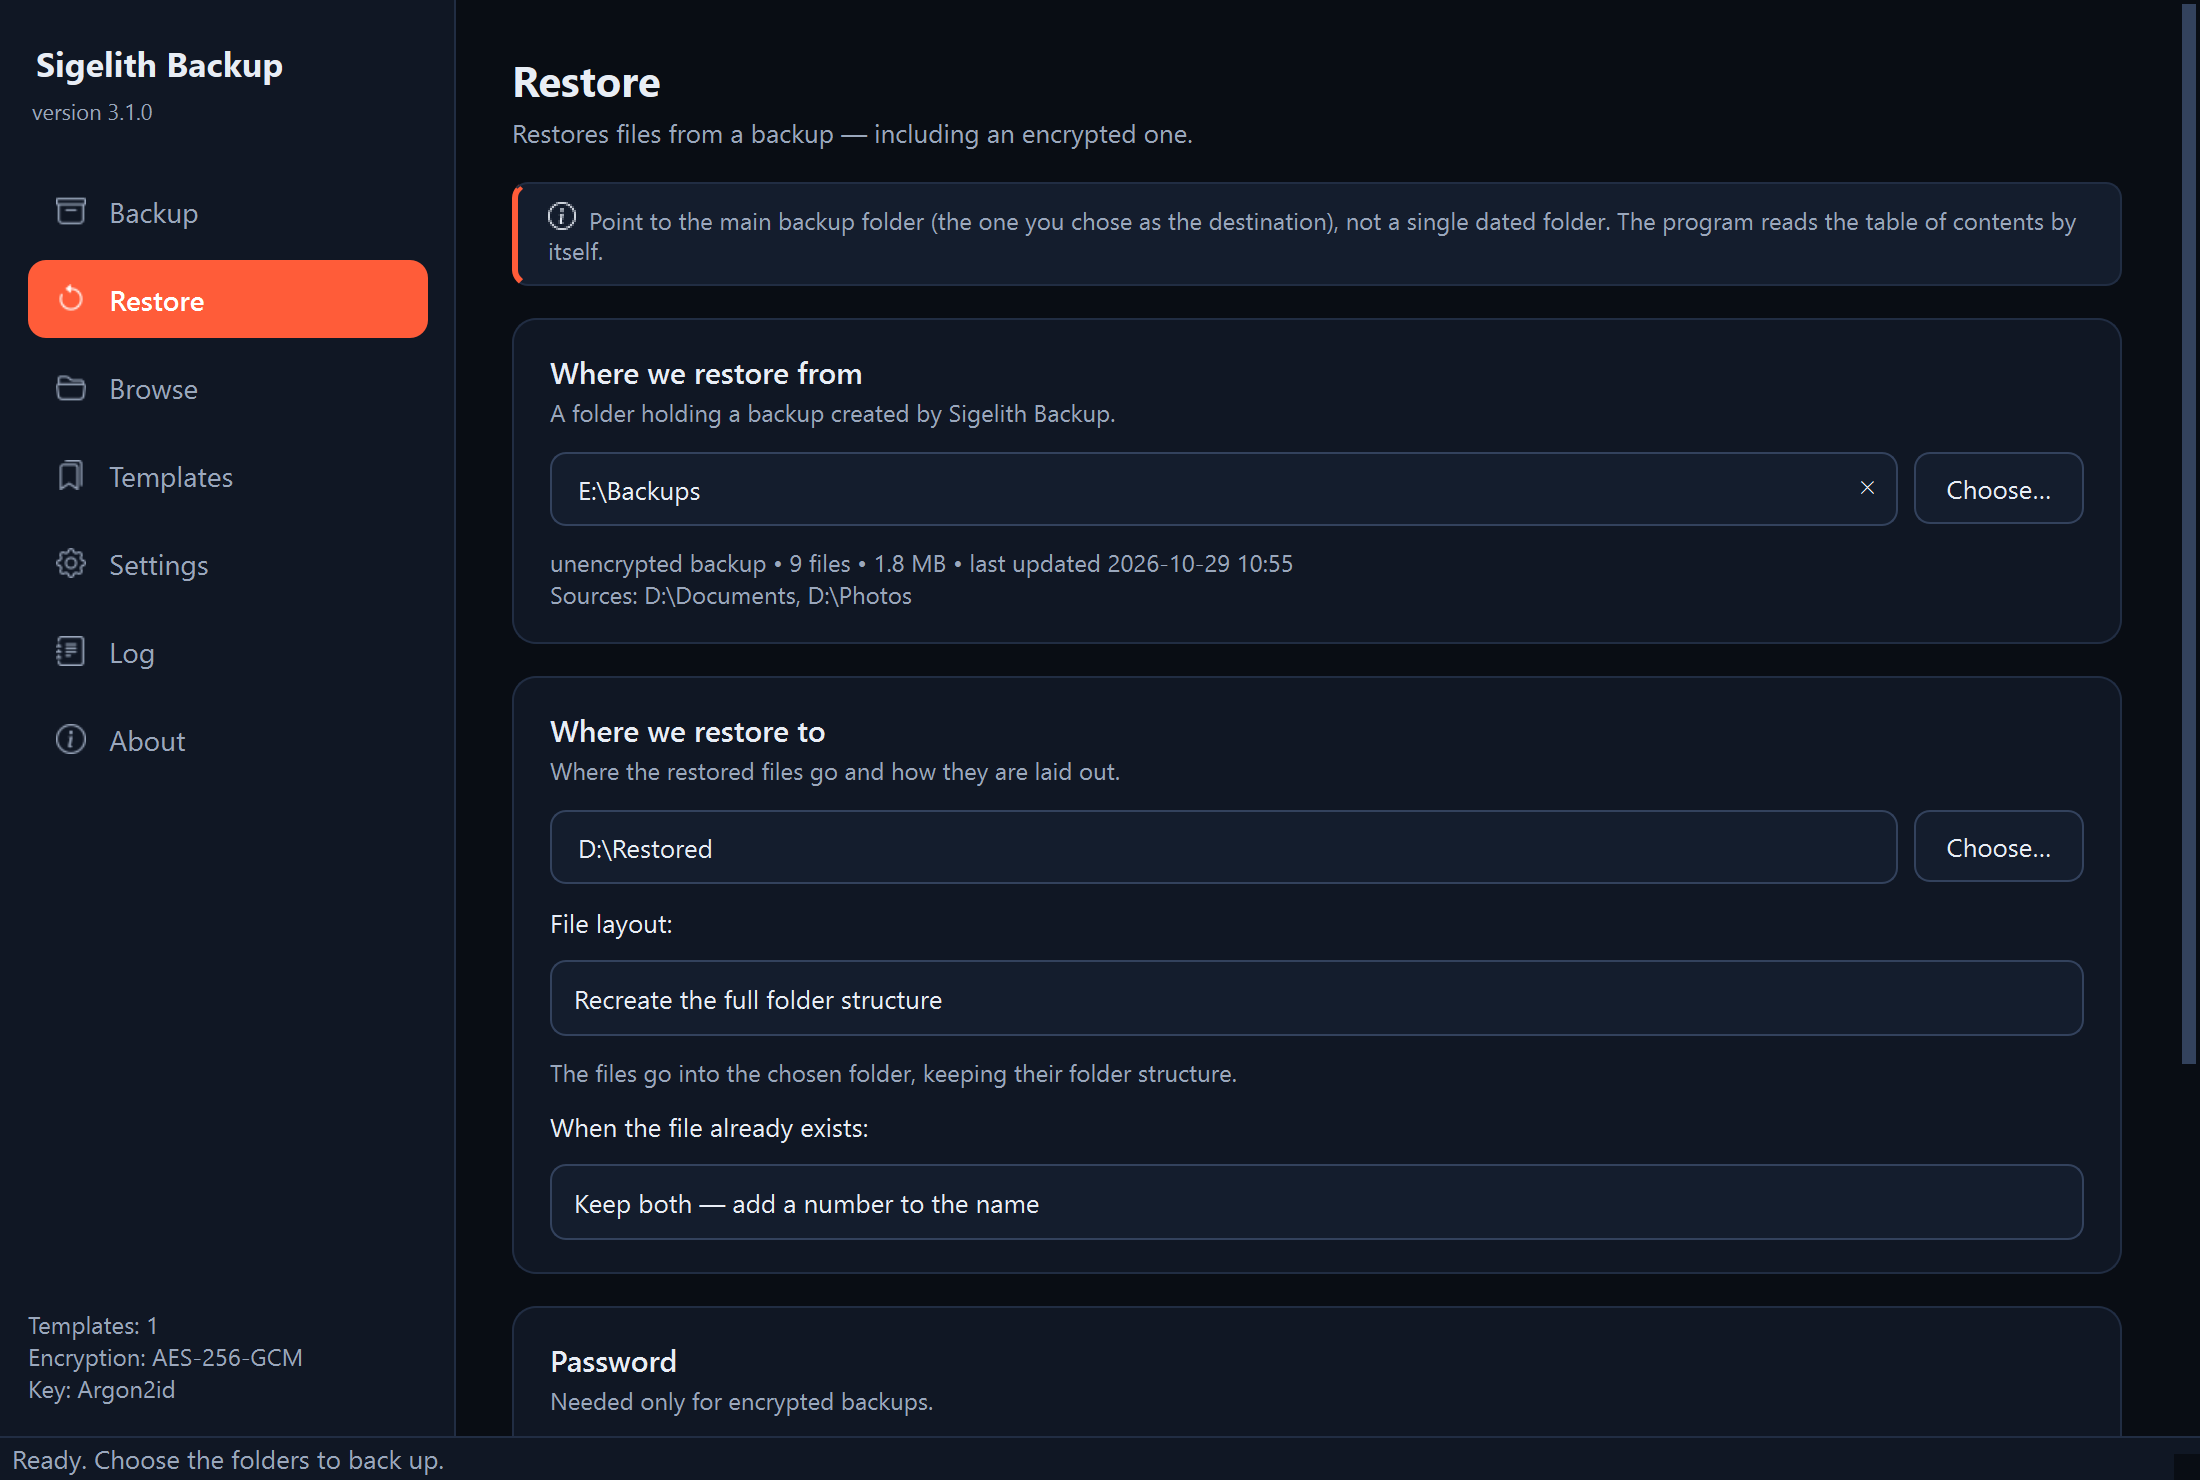Click the 'Sources: D:\Documents, D:\Photos' line

731,596
